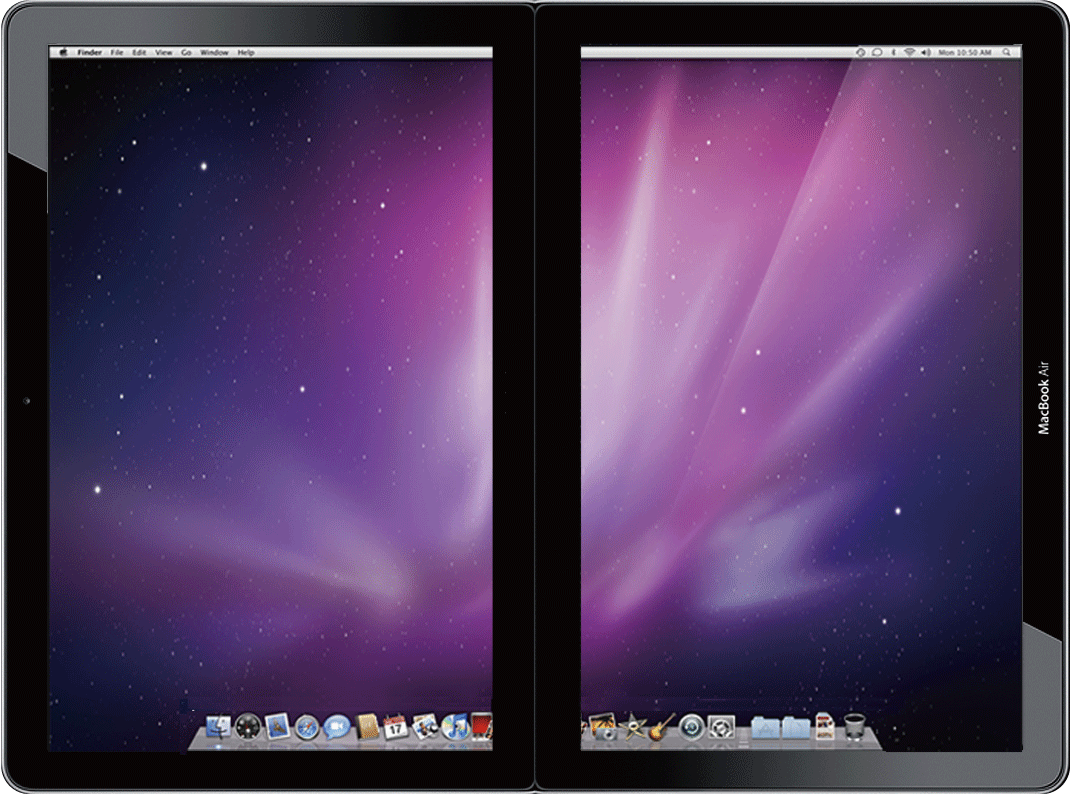
Task: Open the Trash in the Dock
Action: click(x=854, y=727)
